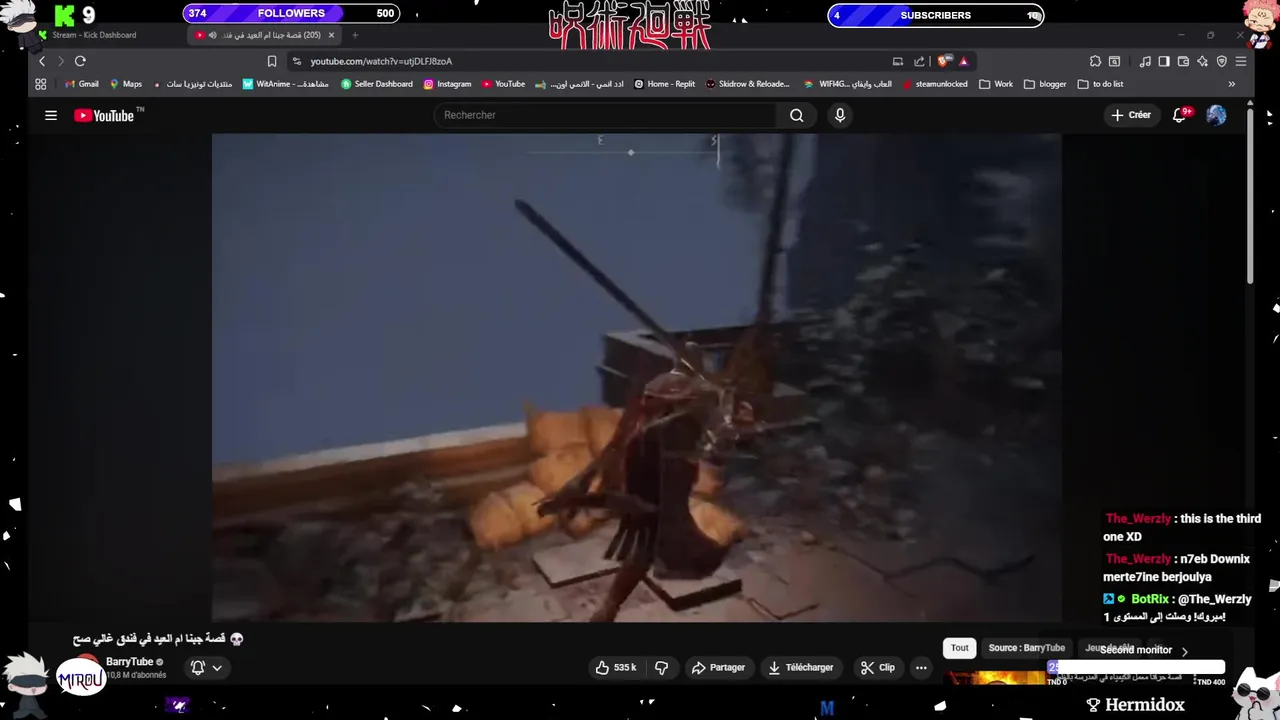Open YouTube notifications bell
This screenshot has height=720, width=1280.
(x=1180, y=115)
